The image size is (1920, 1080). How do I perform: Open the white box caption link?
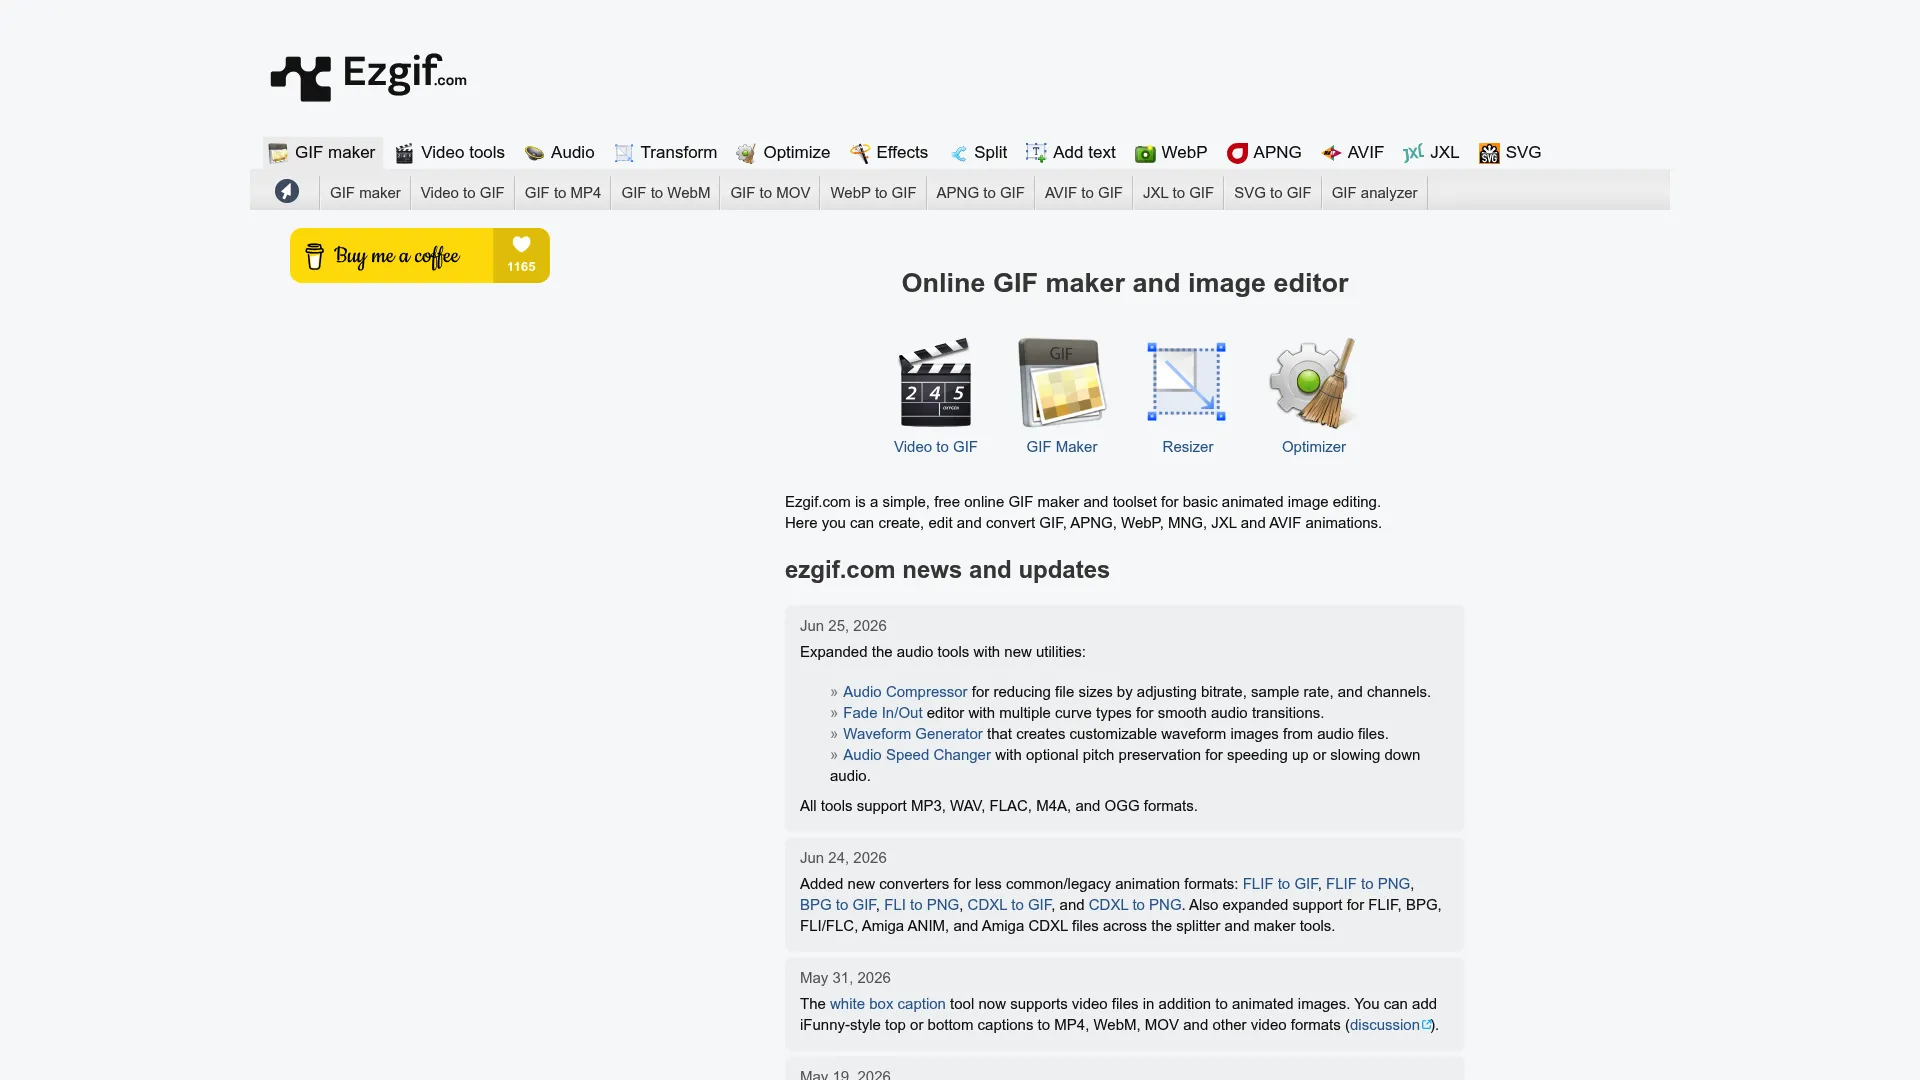pos(887,1004)
